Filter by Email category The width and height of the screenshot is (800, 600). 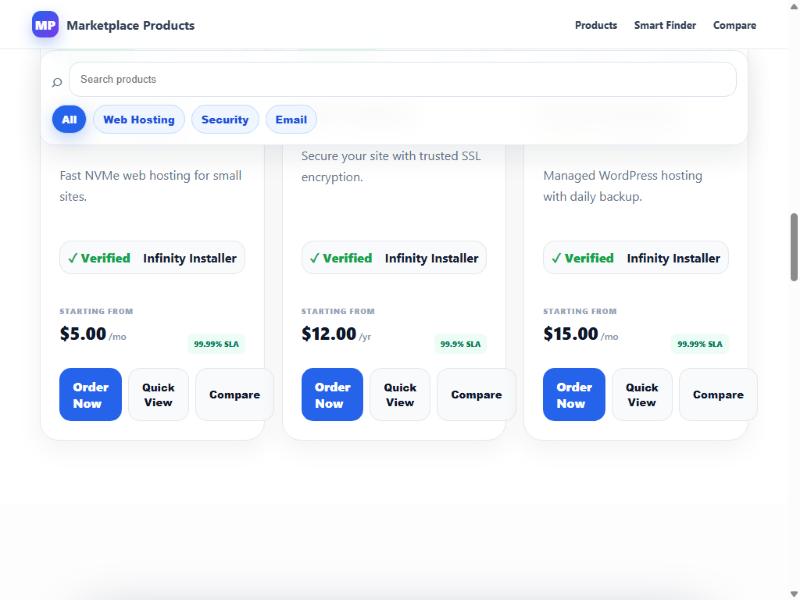coord(291,119)
